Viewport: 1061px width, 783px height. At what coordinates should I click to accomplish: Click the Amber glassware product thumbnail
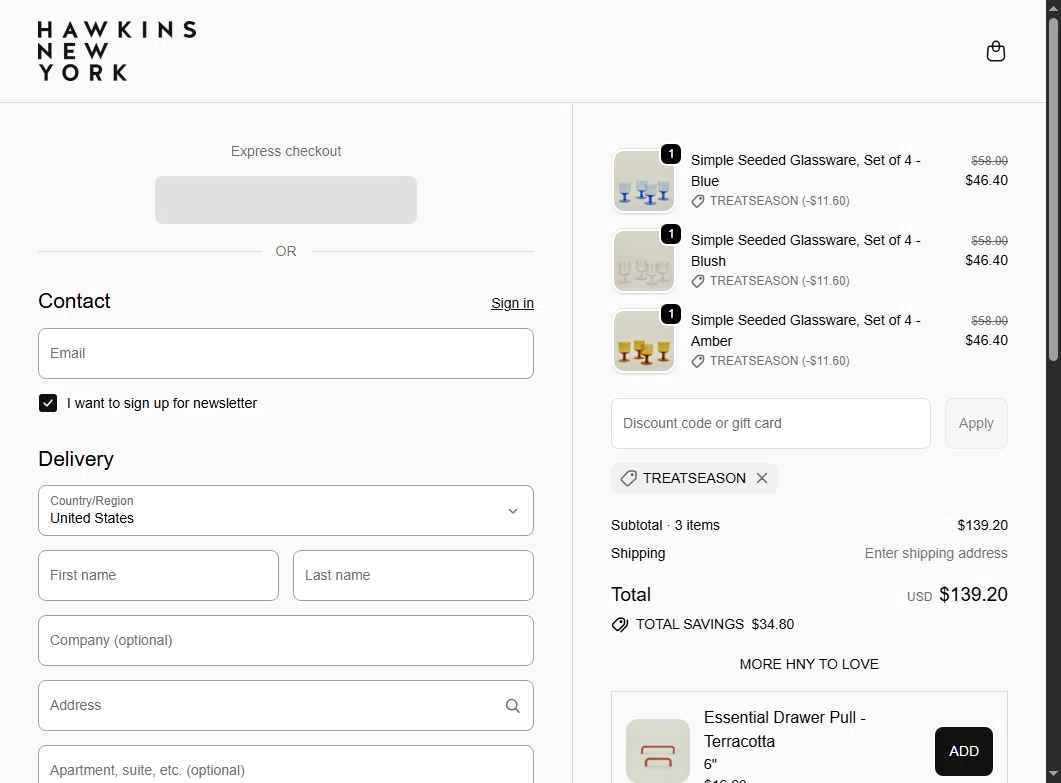643,341
